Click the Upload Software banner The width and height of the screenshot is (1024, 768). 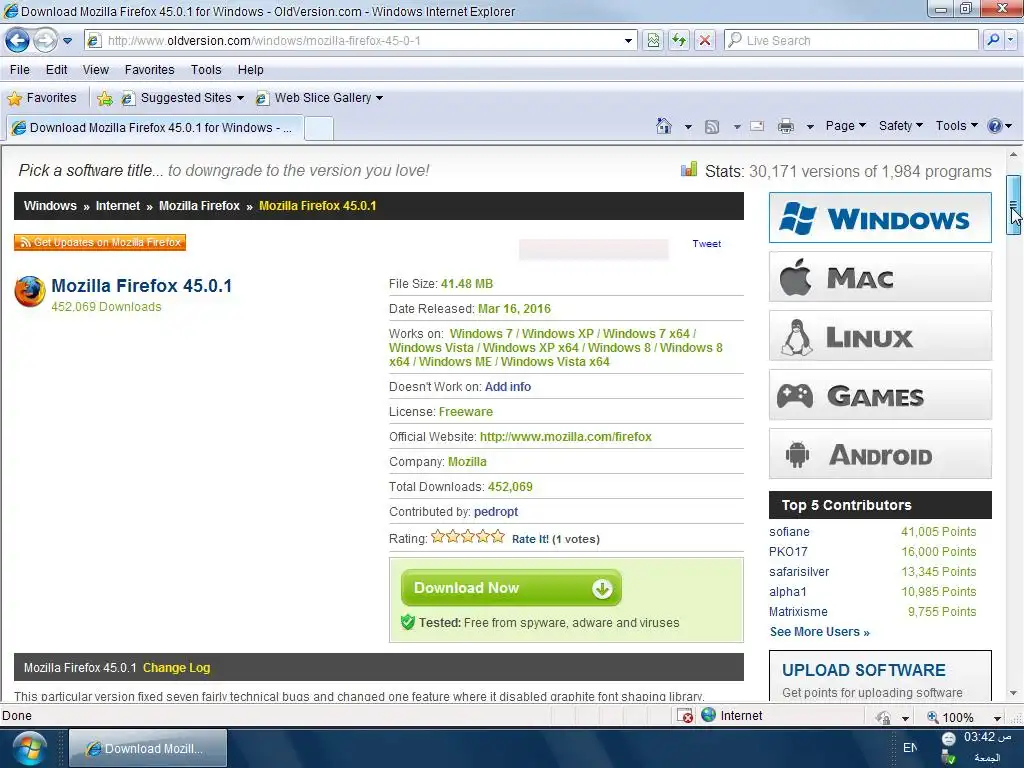pyautogui.click(x=880, y=676)
